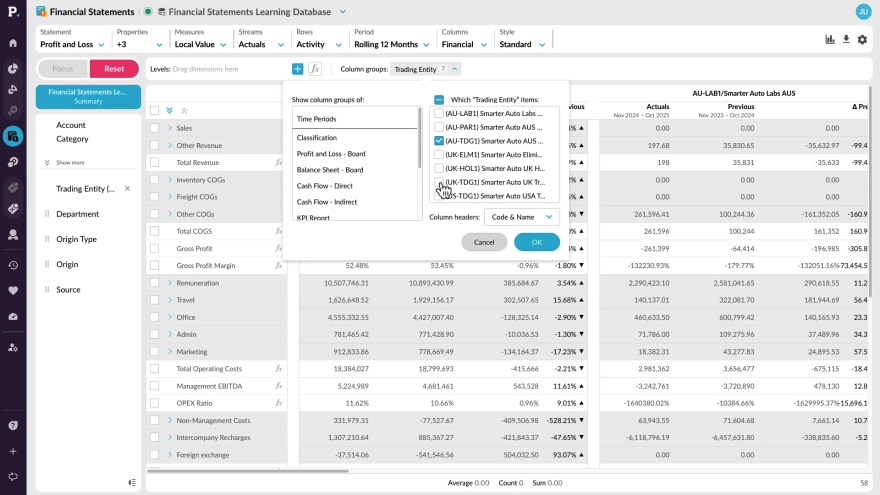This screenshot has height=495, width=880.
Task: Open the chart view icon in top right
Action: point(829,39)
